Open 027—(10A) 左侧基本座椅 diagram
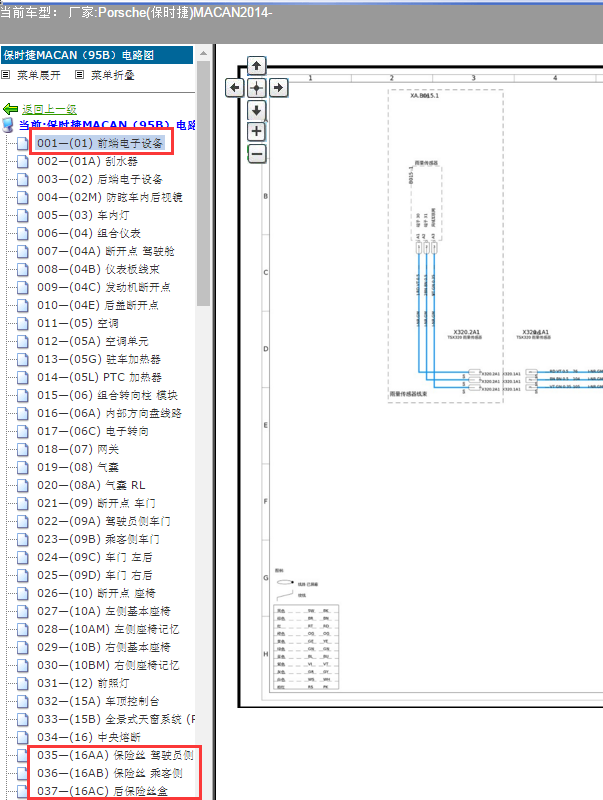This screenshot has height=800, width=603. click(104, 611)
